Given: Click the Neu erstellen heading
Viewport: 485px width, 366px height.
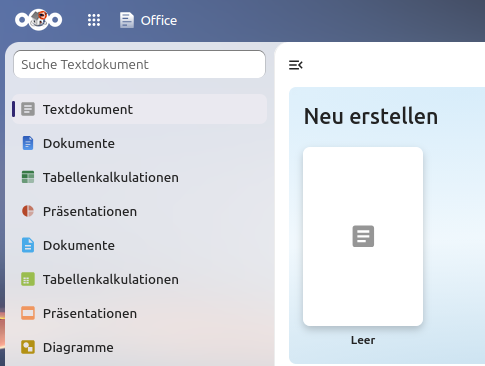Looking at the screenshot, I should [371, 116].
